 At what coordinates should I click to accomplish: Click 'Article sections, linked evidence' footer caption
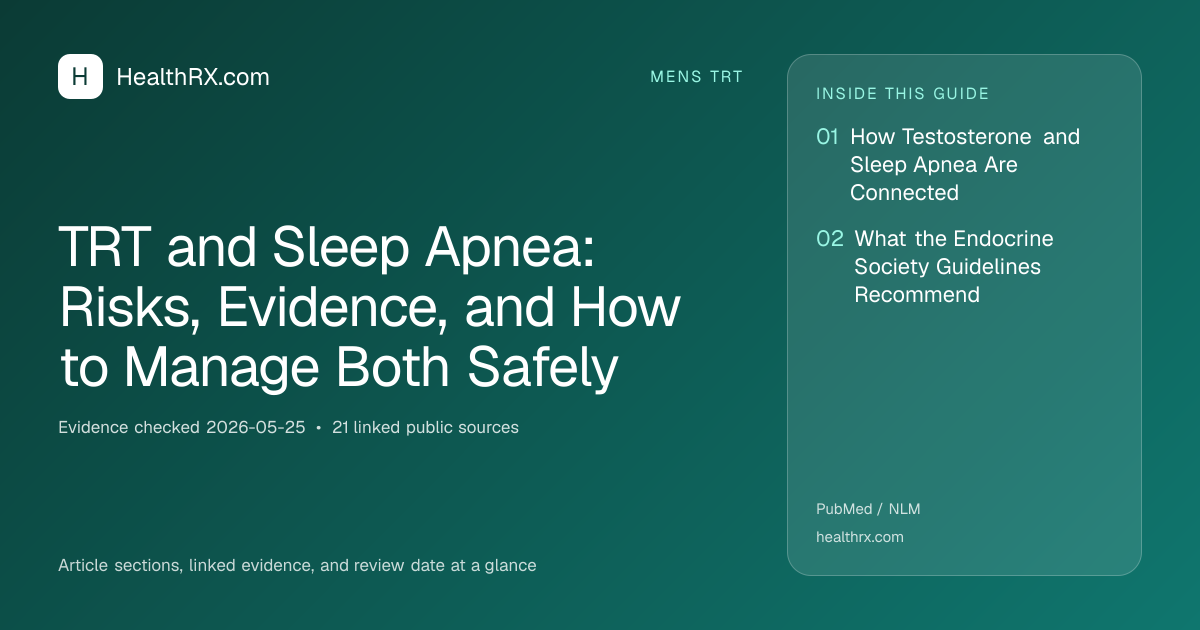coord(297,565)
